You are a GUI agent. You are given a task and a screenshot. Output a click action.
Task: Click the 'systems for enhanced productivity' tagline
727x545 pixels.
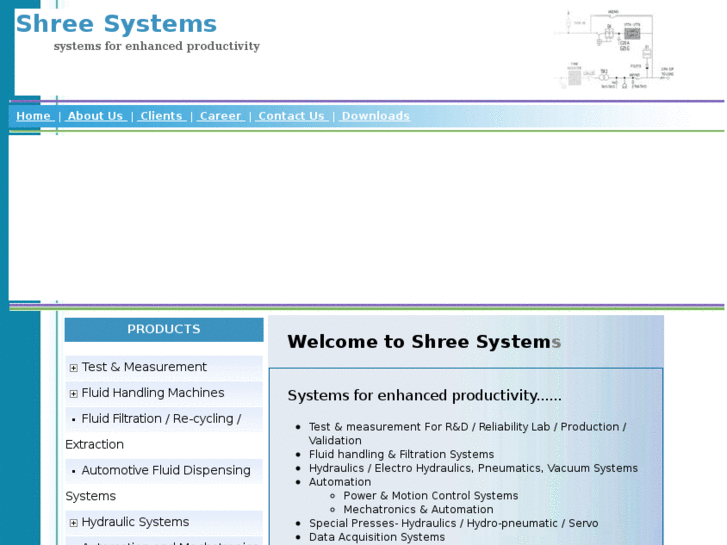157,46
